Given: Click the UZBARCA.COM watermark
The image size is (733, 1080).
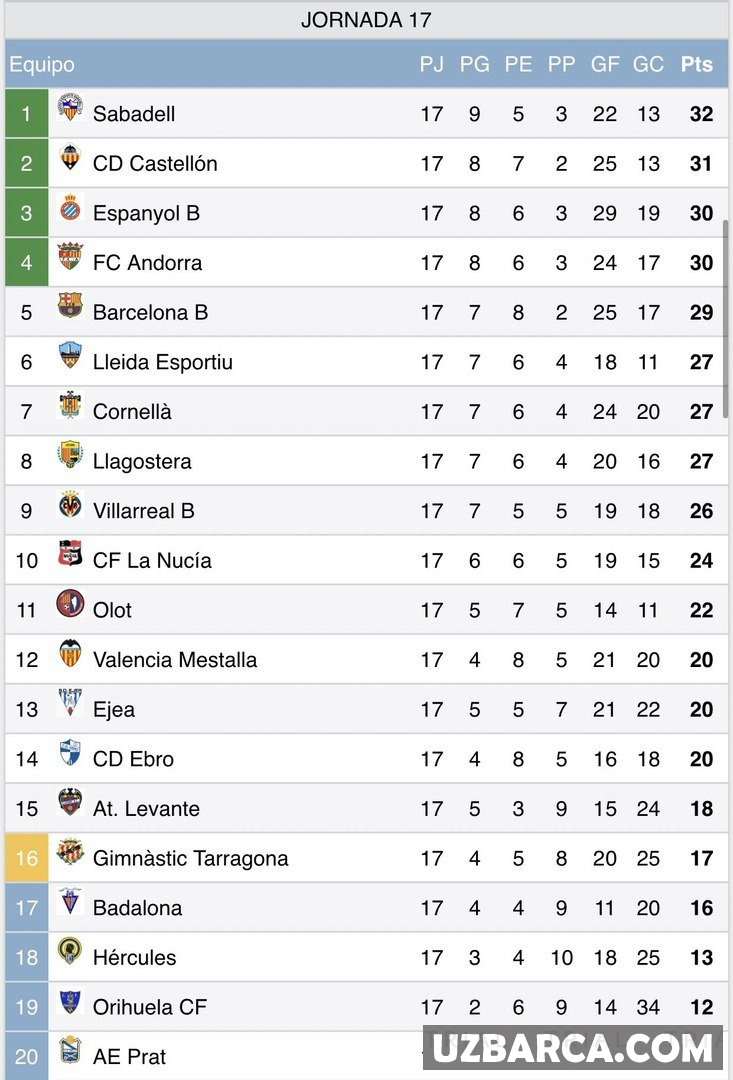Looking at the screenshot, I should [x=572, y=1048].
